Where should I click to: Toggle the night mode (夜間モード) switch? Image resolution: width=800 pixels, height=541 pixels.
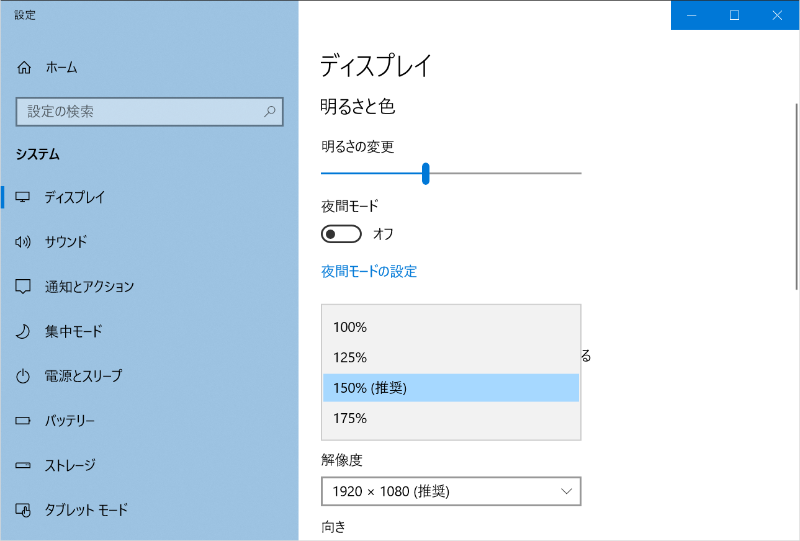pos(341,234)
